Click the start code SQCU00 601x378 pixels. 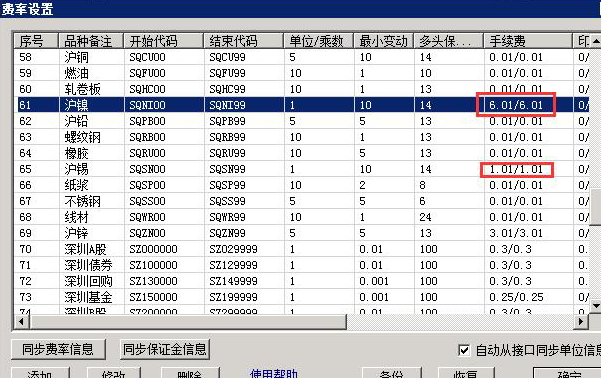147,57
